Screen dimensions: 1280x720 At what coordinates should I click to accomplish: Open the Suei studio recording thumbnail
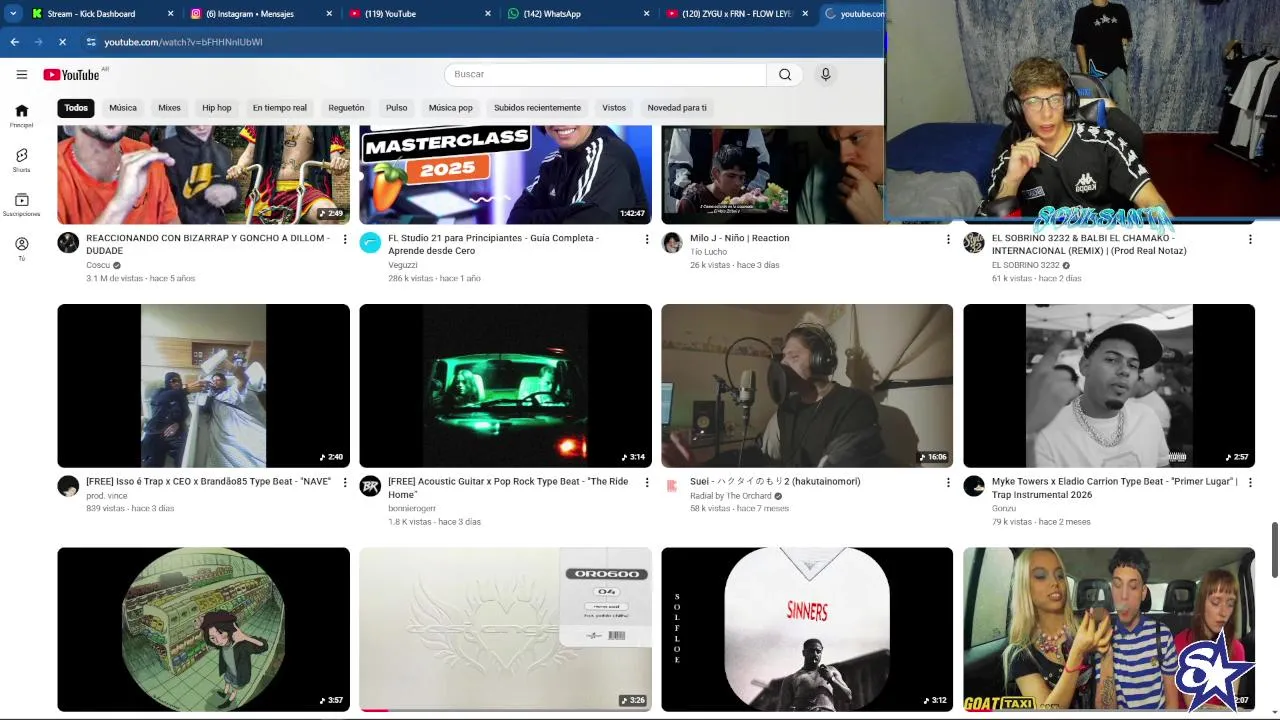pos(807,386)
